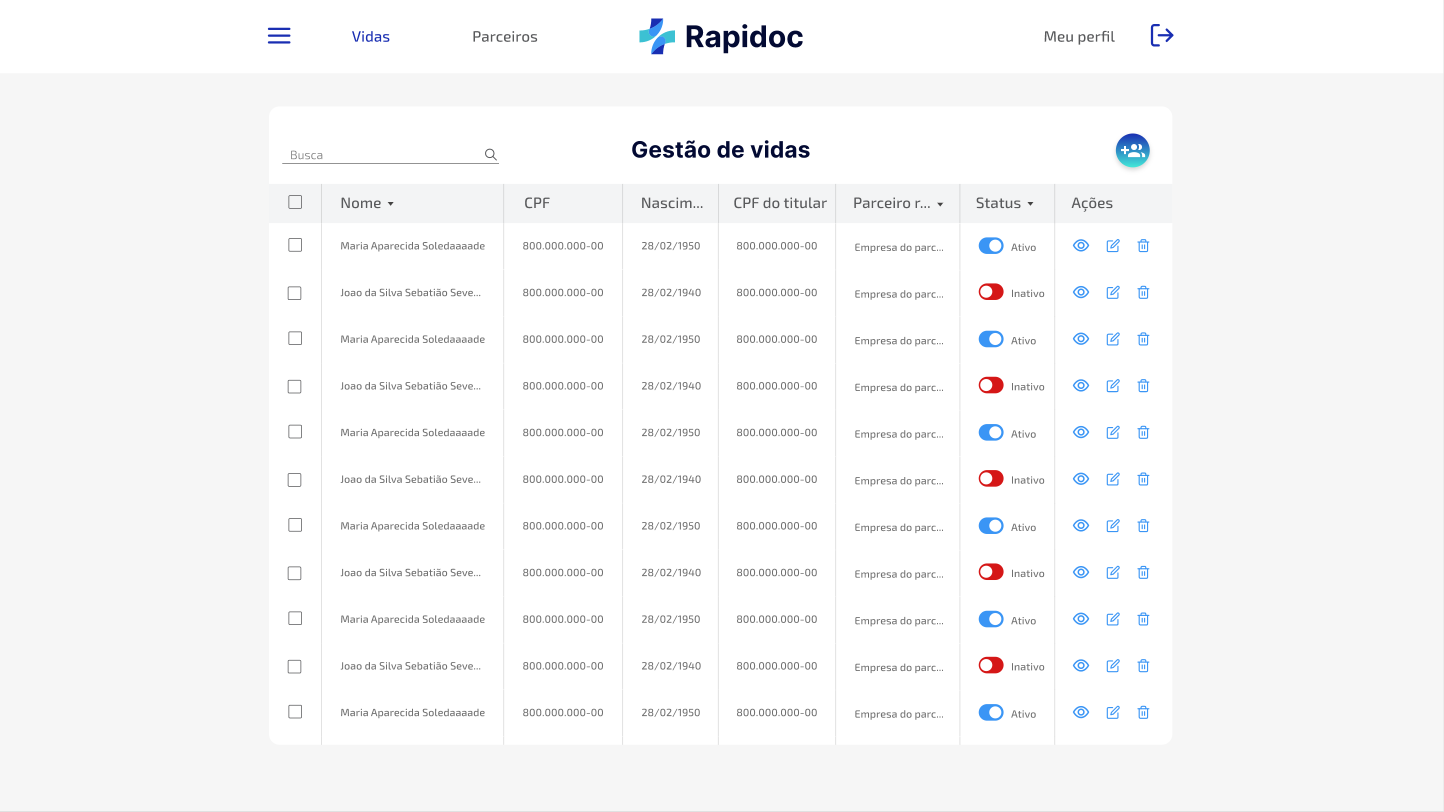The image size is (1444, 812).
Task: Click the trash icon in fourth row
Action: point(1143,386)
